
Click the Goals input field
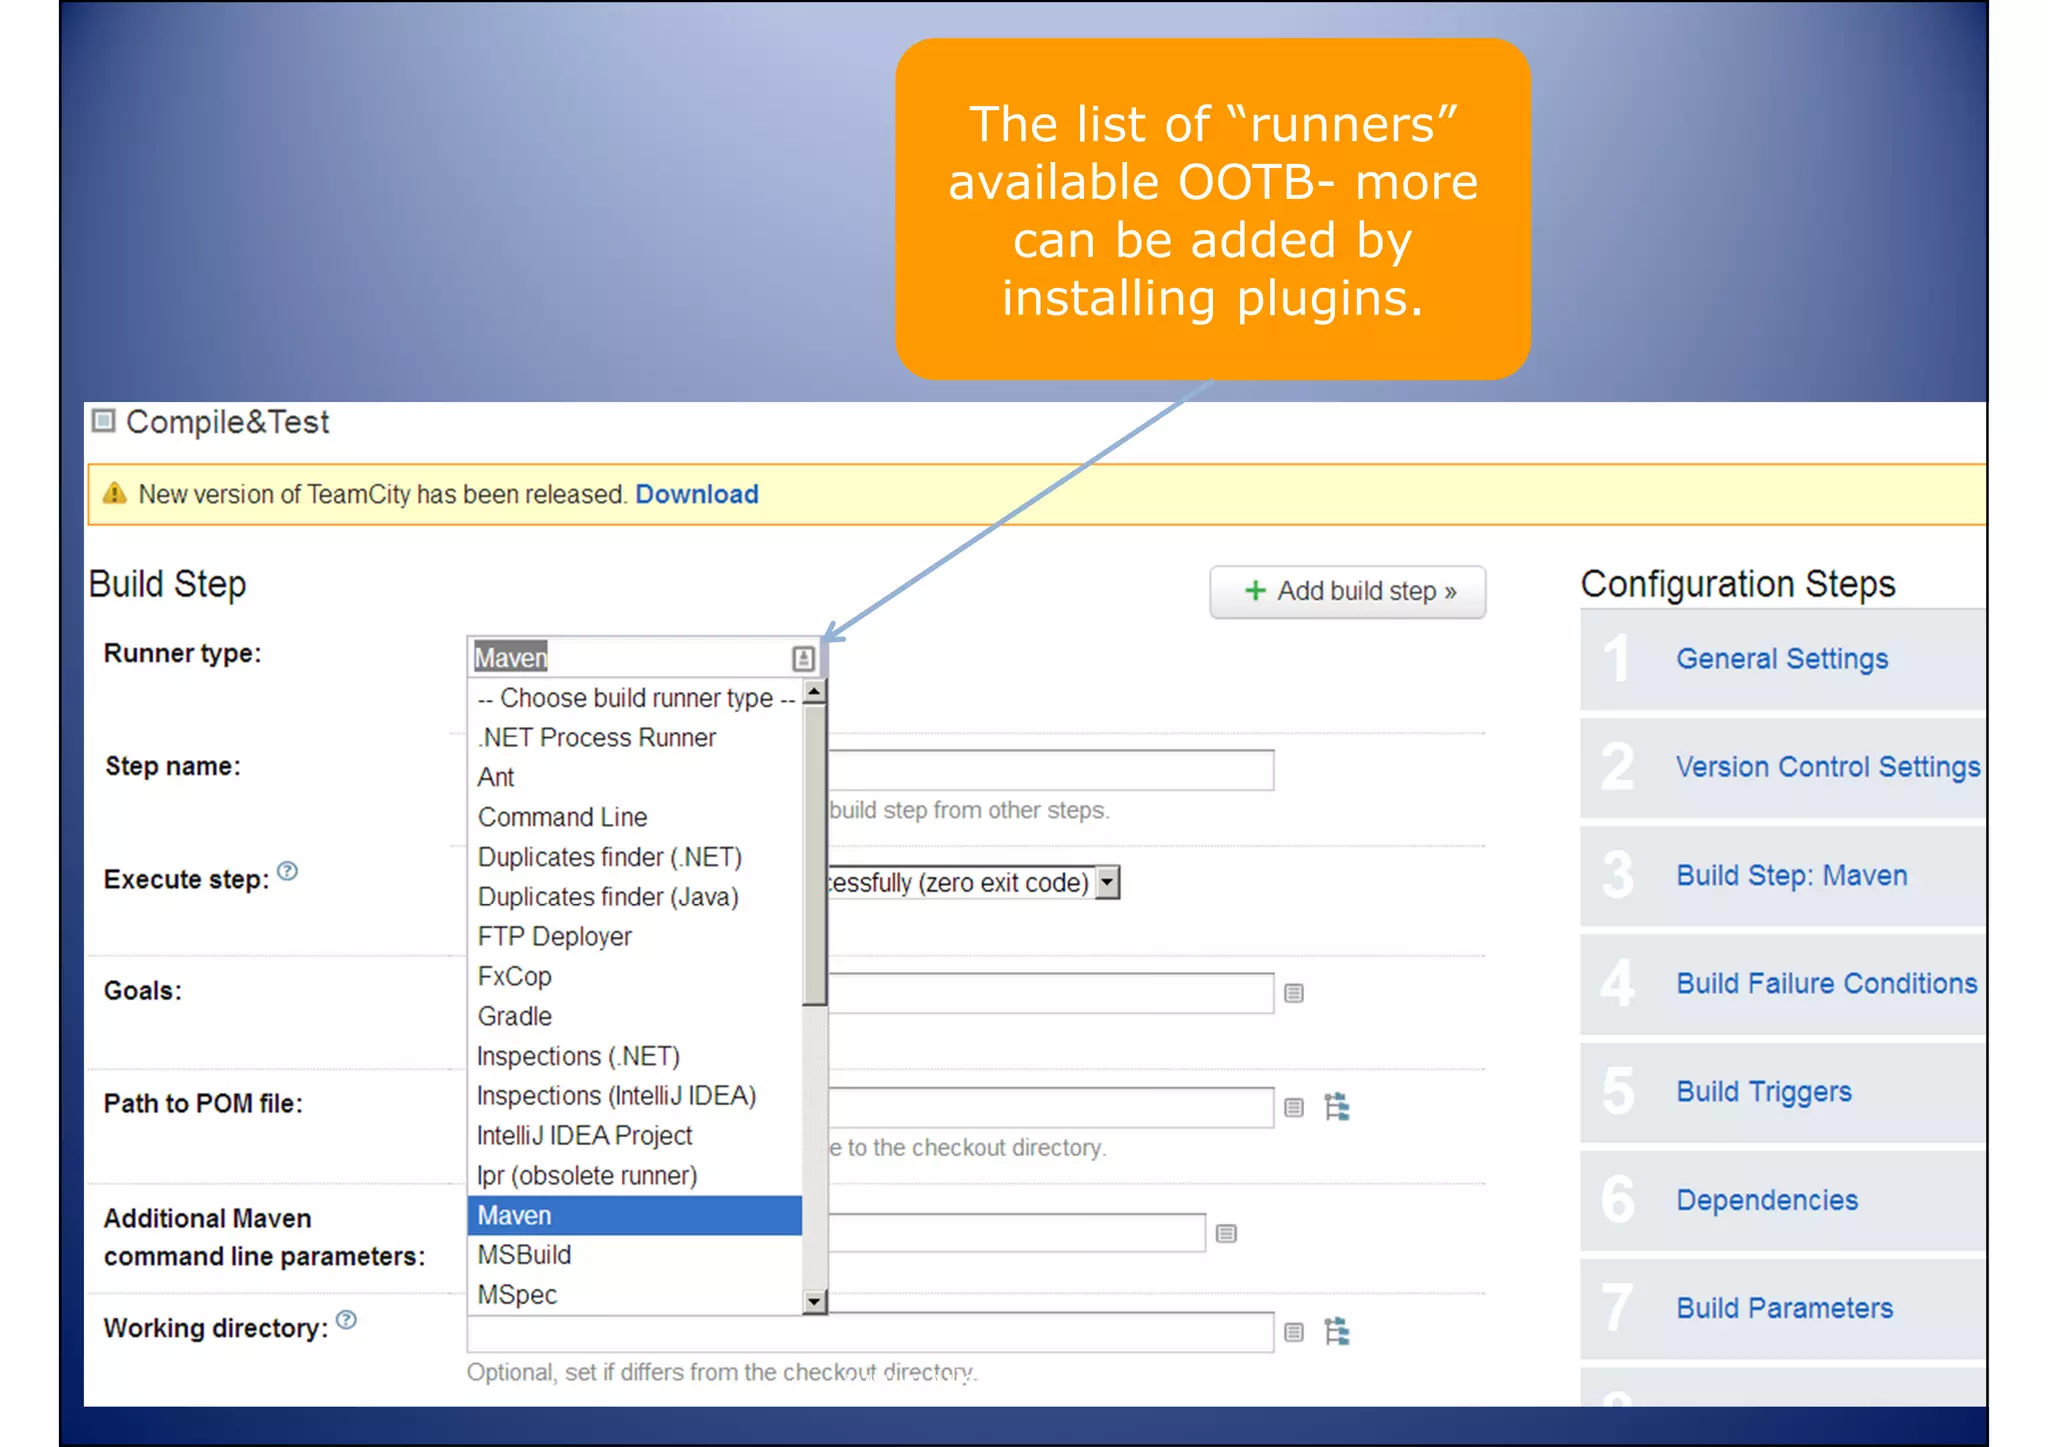[x=1050, y=993]
